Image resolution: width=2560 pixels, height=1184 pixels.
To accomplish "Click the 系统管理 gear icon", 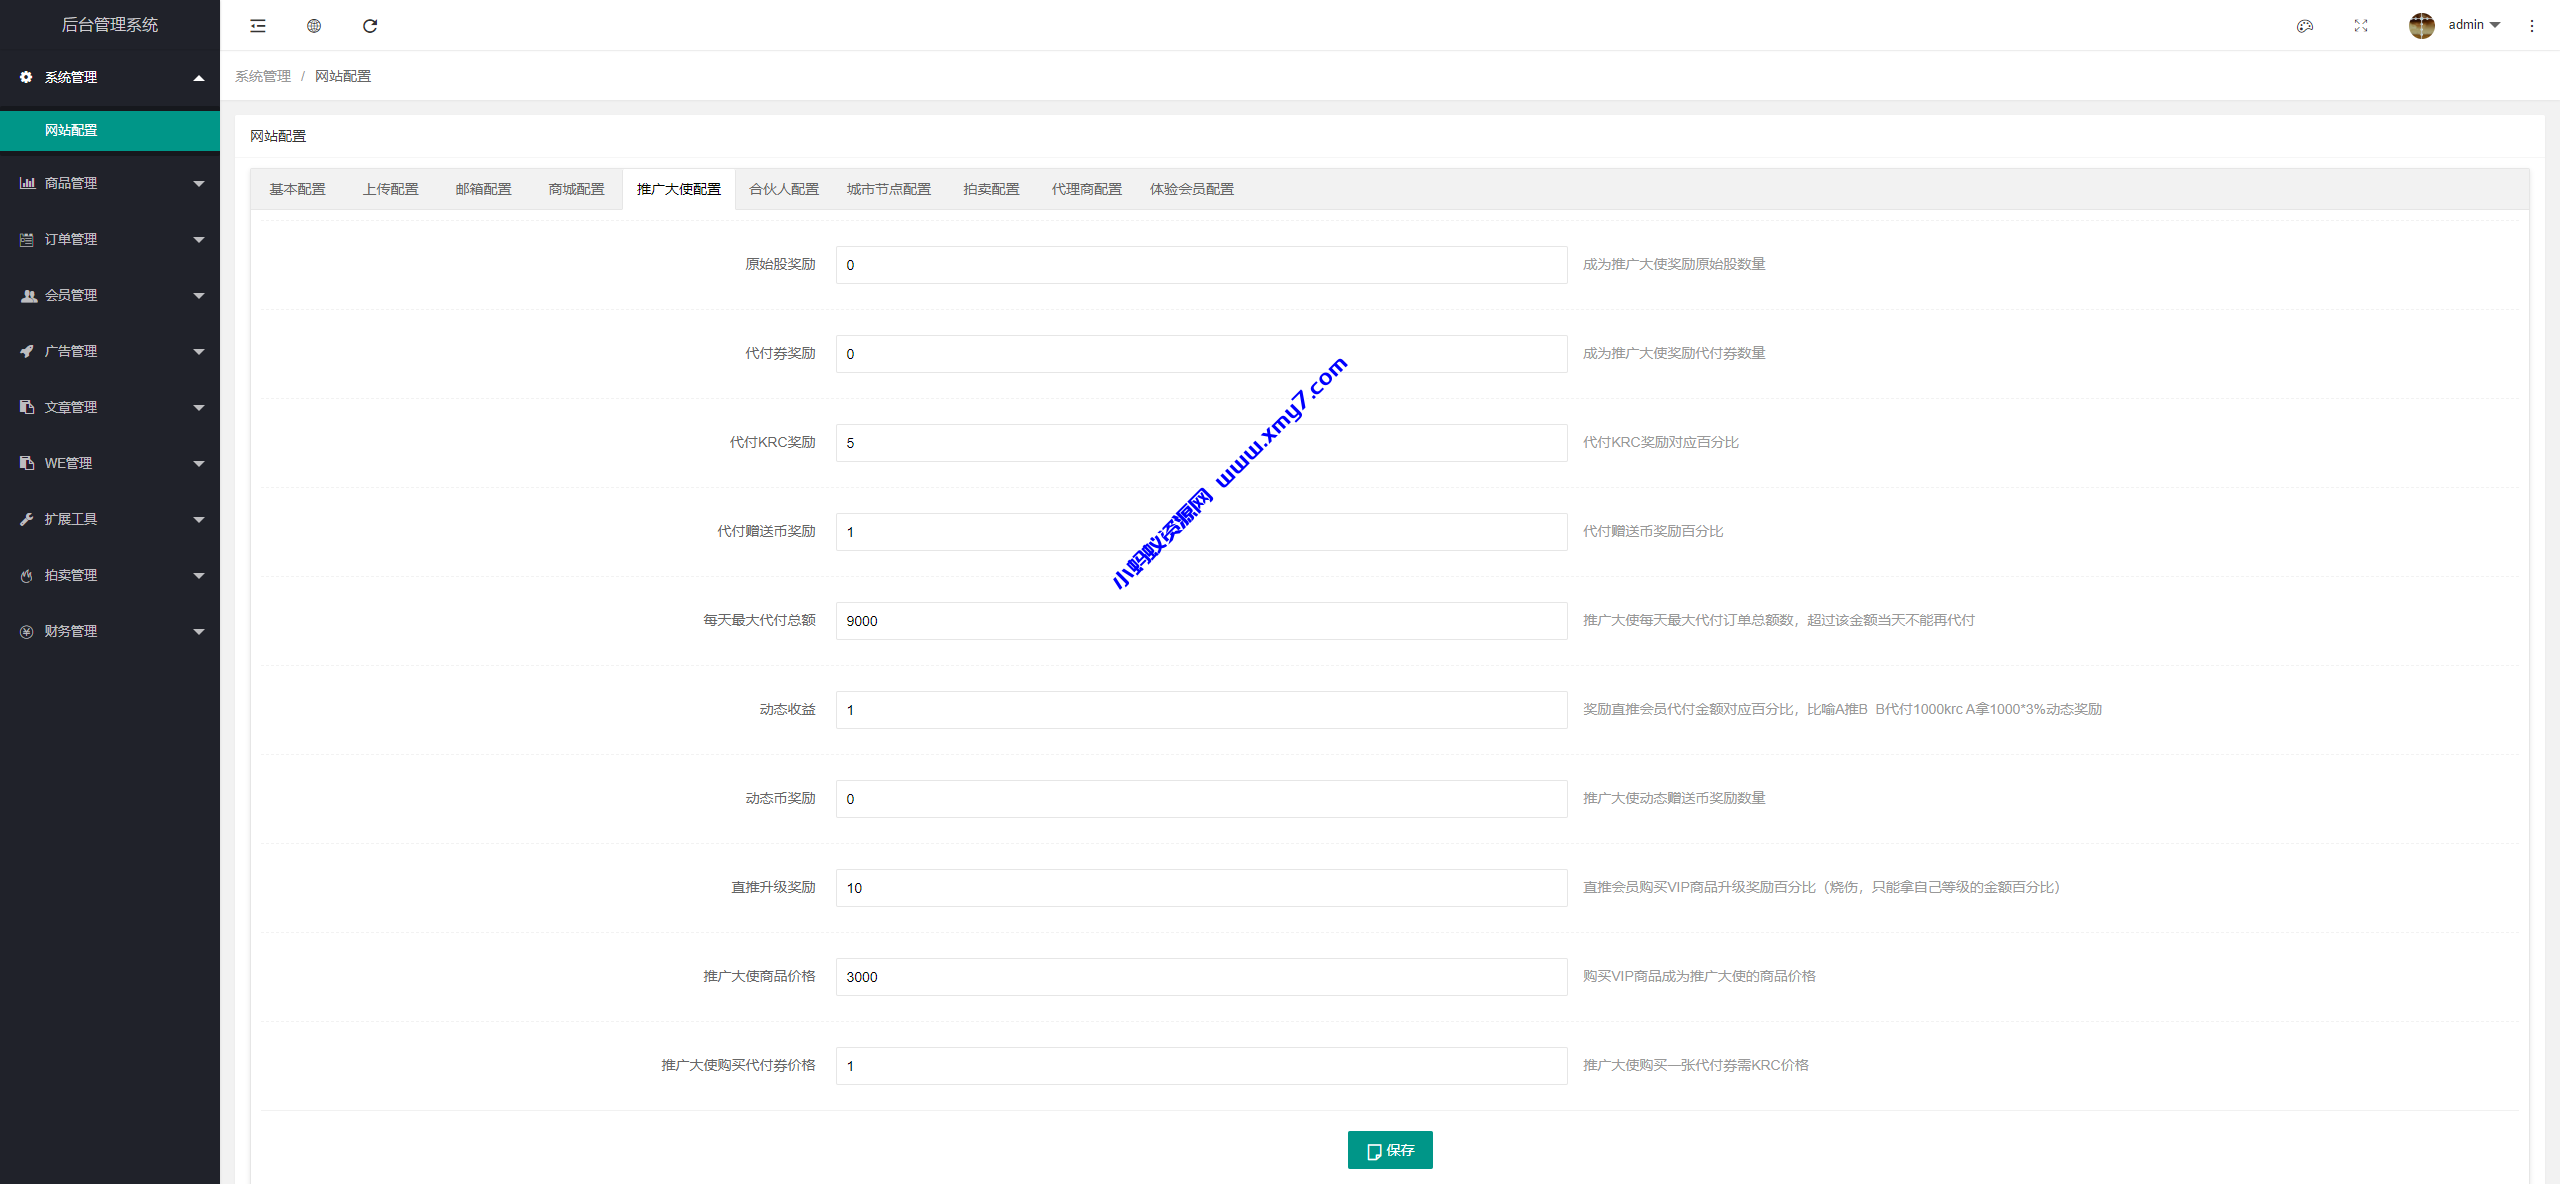I will click(26, 77).
